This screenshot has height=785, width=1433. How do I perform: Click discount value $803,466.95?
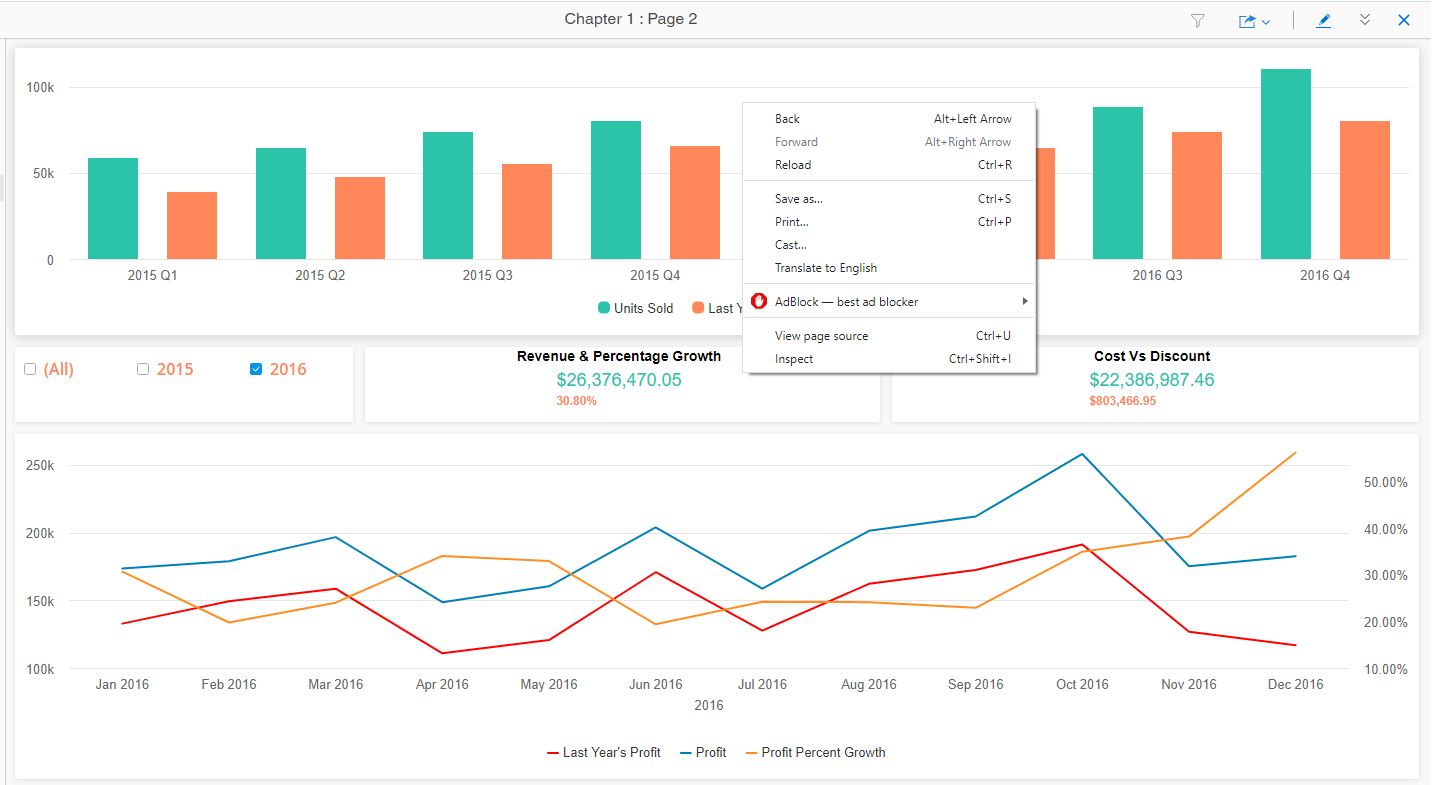[x=1123, y=401]
